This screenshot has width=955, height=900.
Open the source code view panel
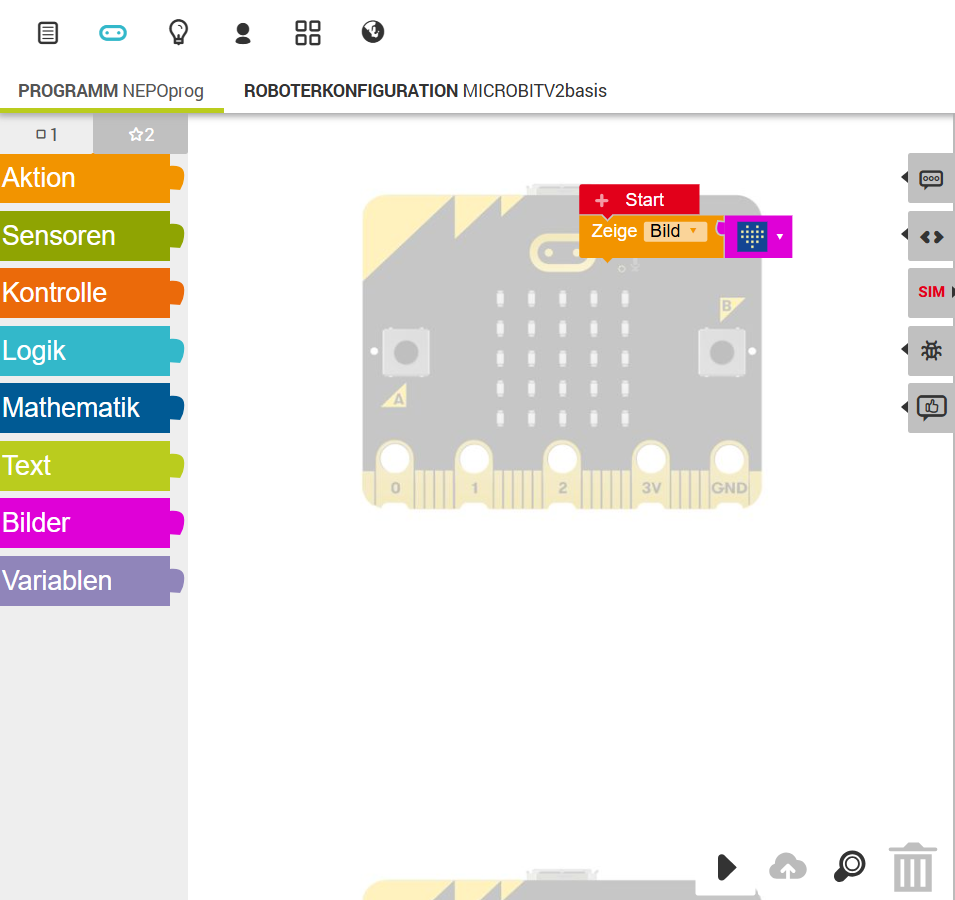(931, 237)
